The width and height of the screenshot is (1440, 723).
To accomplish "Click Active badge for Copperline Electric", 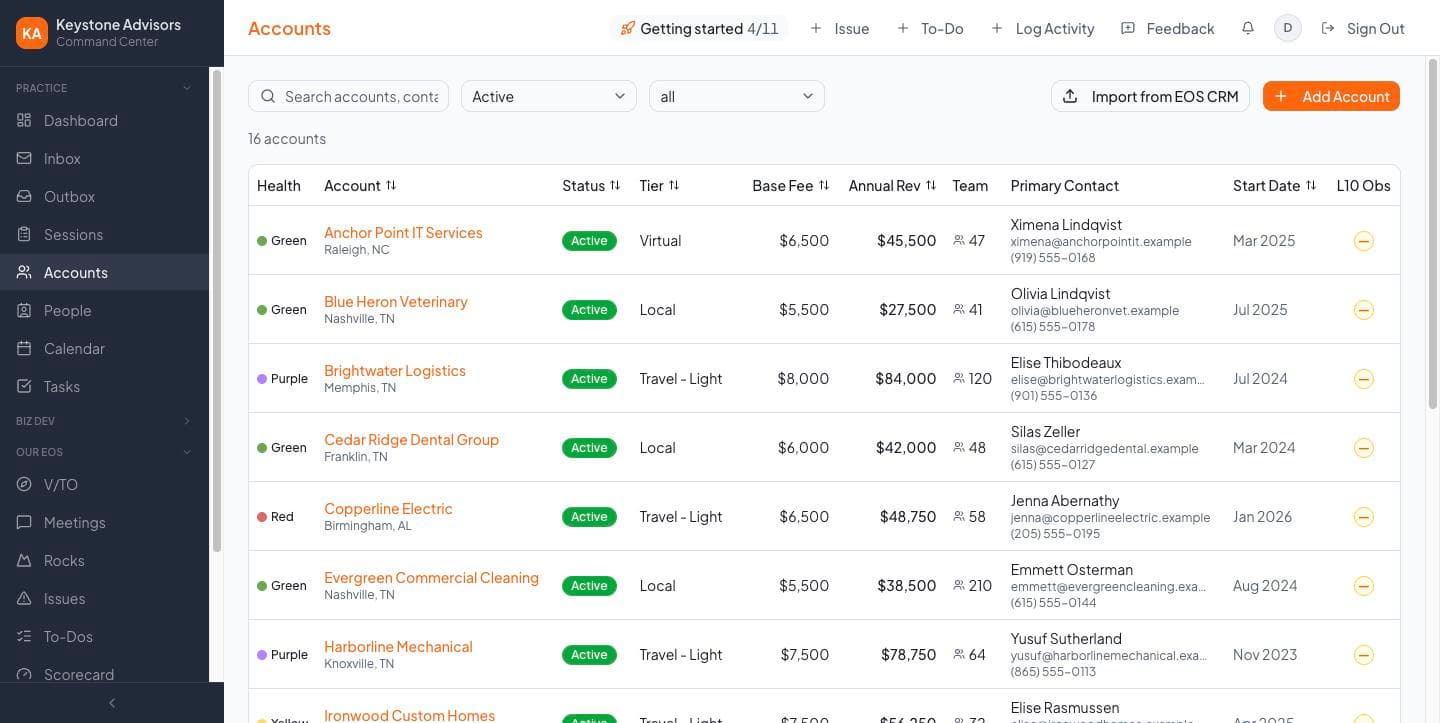I will coord(589,517).
